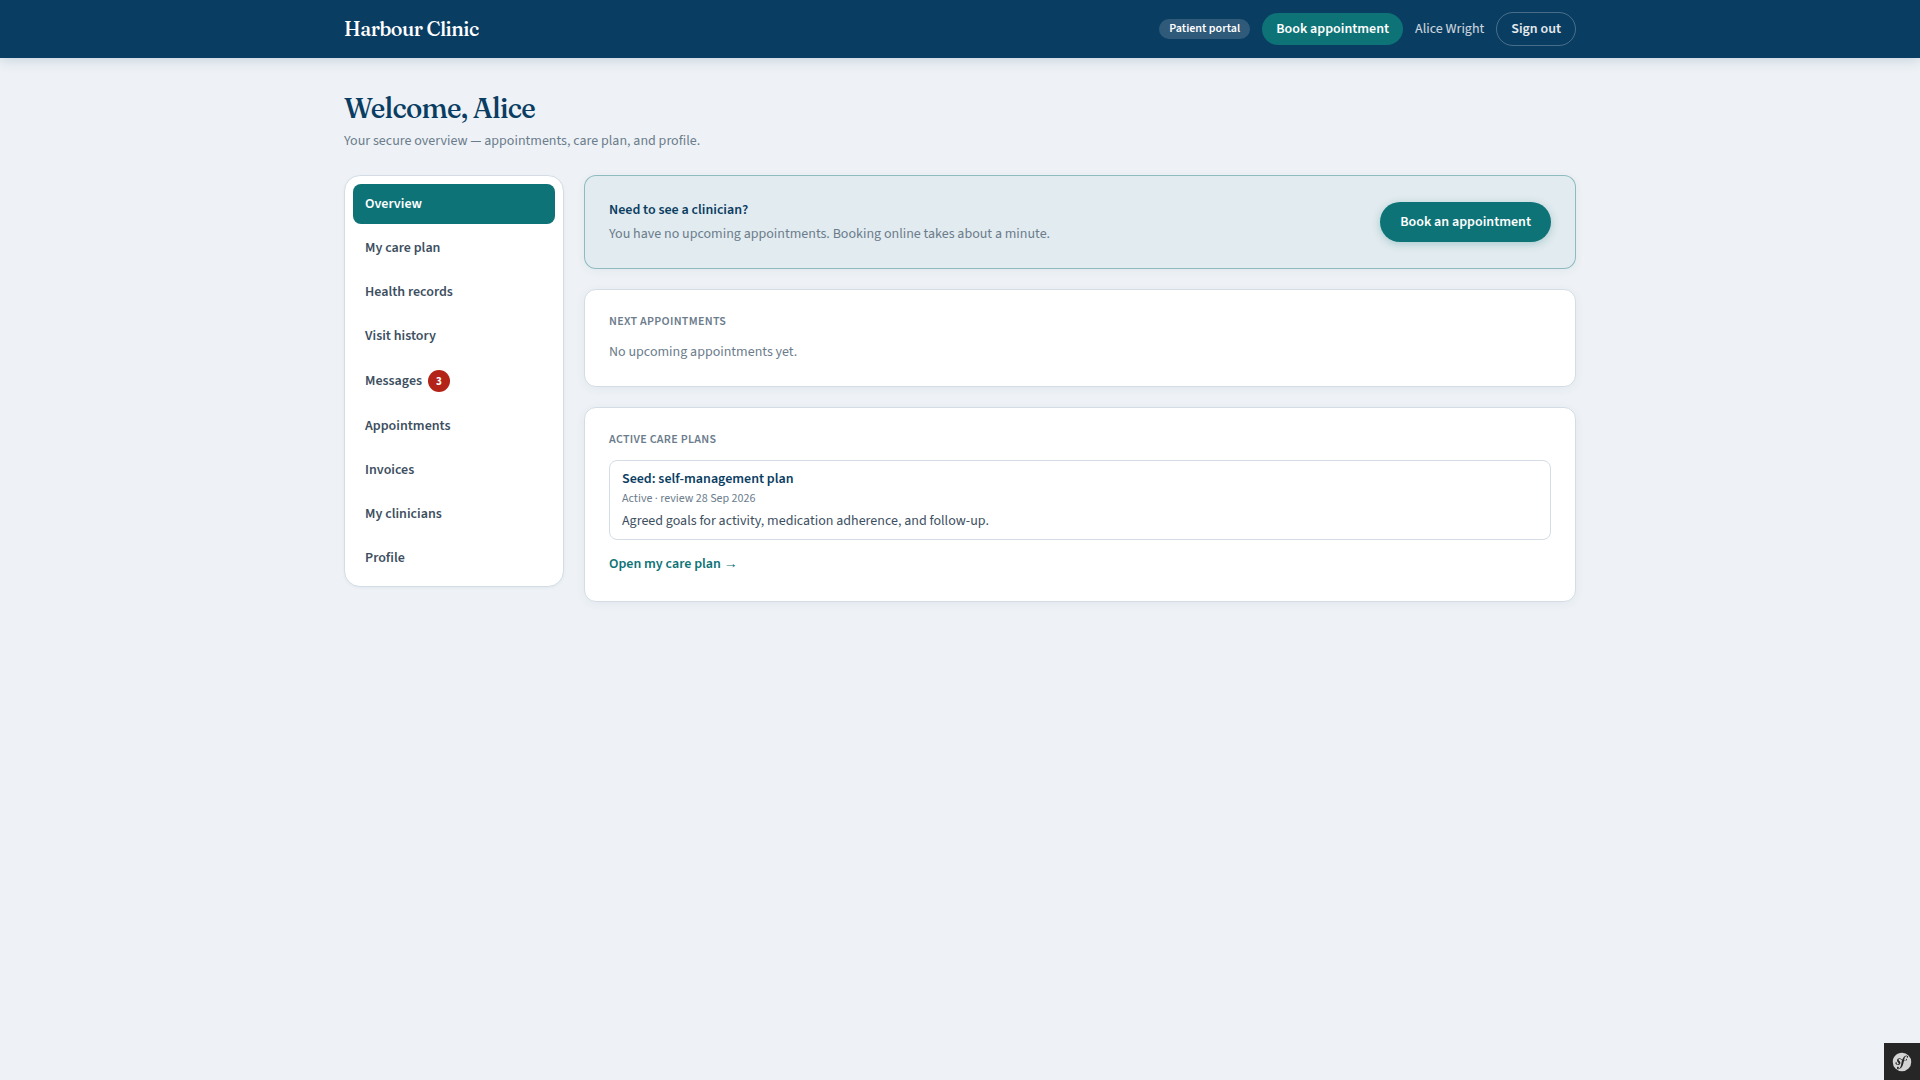Open Alice Wright account link
This screenshot has height=1080, width=1920.
[x=1449, y=29]
